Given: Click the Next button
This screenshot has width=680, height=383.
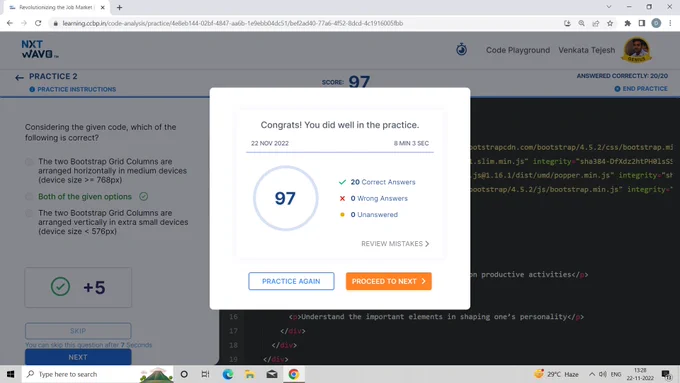Looking at the screenshot, I should tap(78, 357).
